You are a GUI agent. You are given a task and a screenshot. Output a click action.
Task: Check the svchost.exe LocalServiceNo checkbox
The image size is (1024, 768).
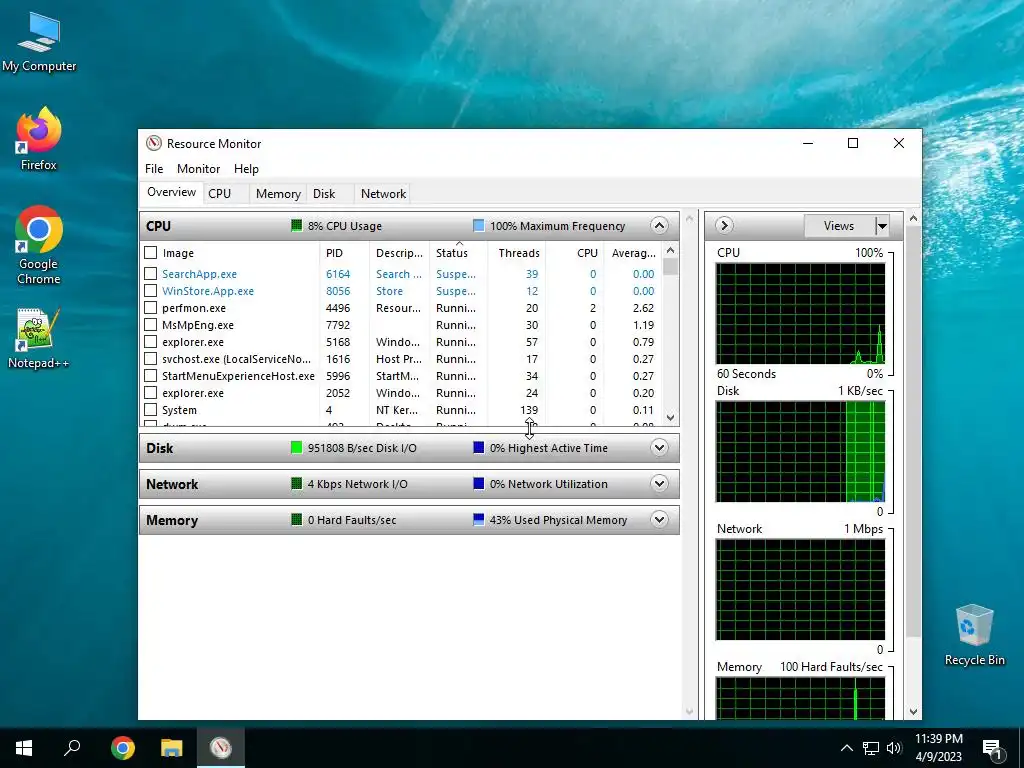(150, 359)
